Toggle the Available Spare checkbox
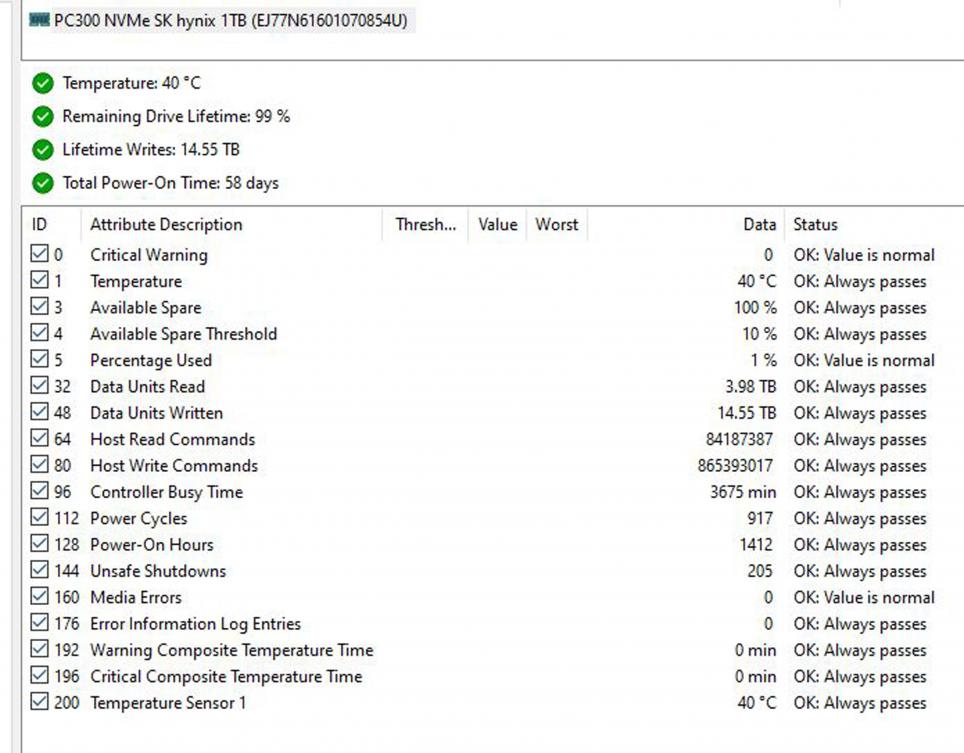Screen dimensions: 964x753 [x=39, y=308]
